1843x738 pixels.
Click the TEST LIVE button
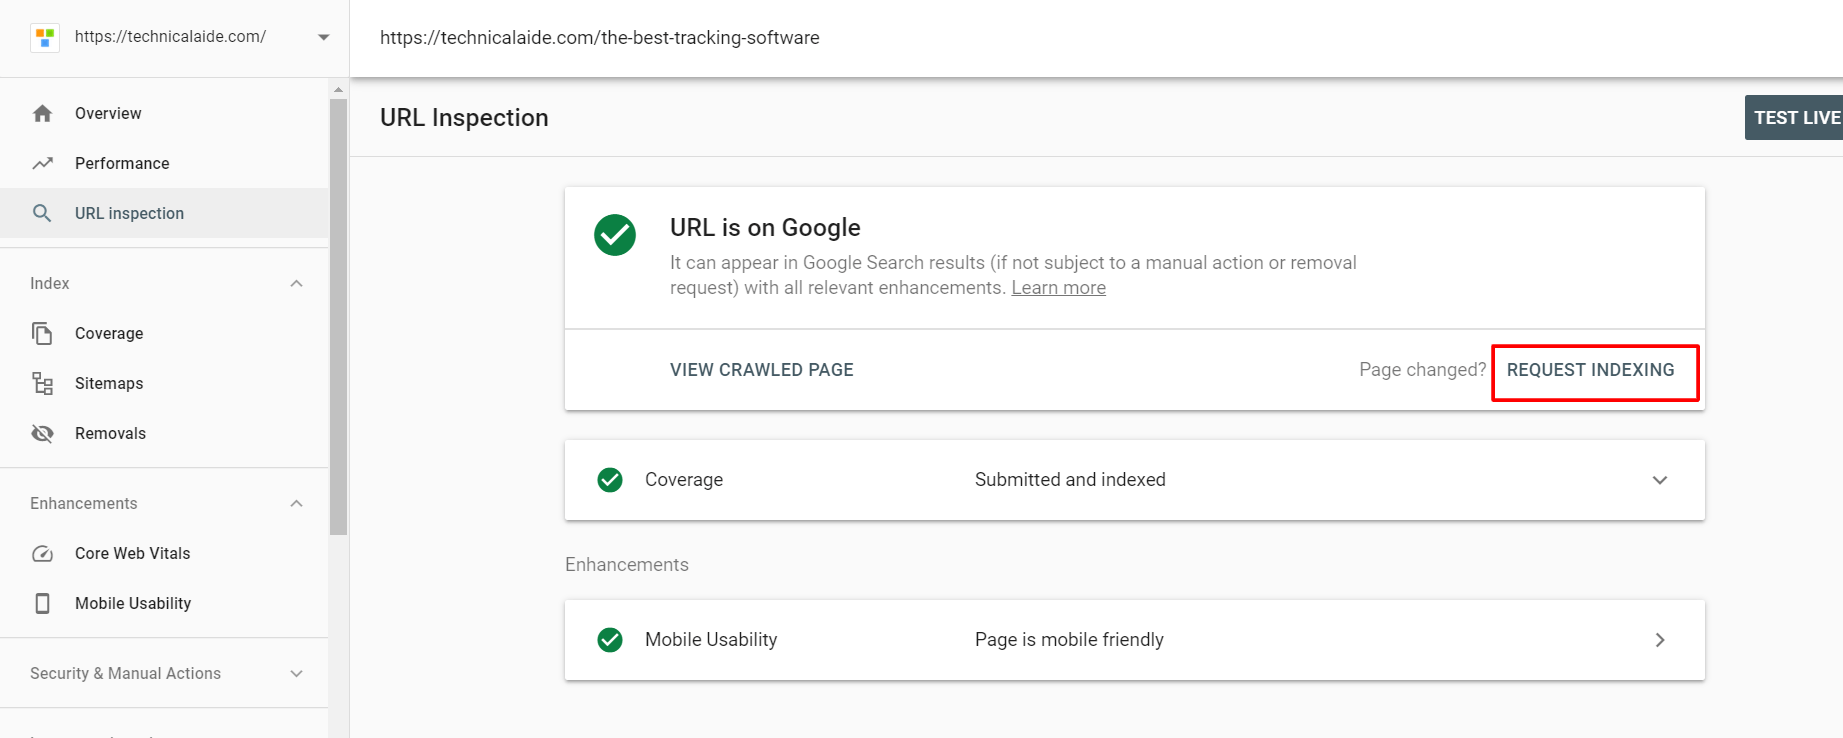pos(1794,117)
